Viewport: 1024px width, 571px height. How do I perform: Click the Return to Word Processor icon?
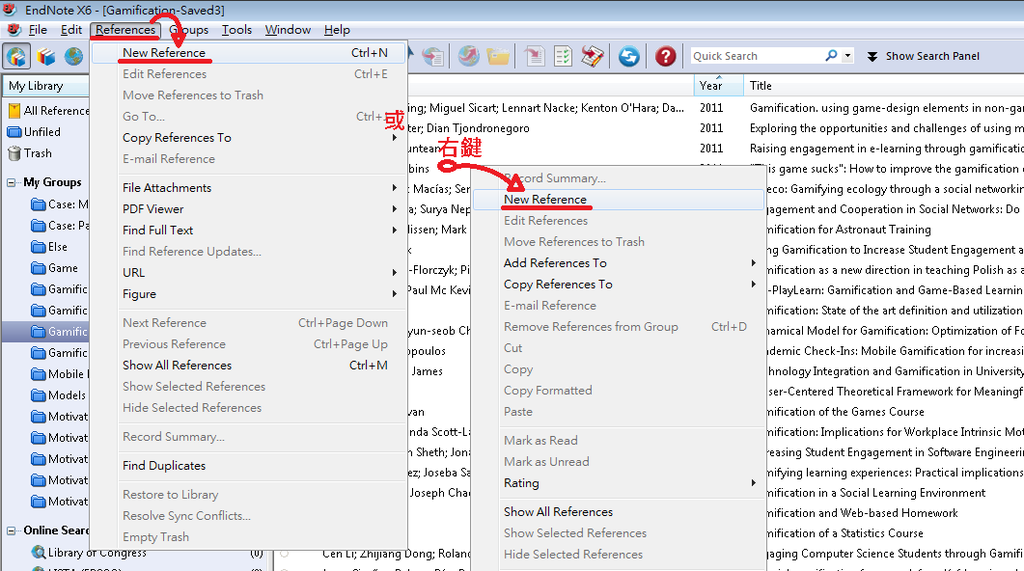pos(592,57)
